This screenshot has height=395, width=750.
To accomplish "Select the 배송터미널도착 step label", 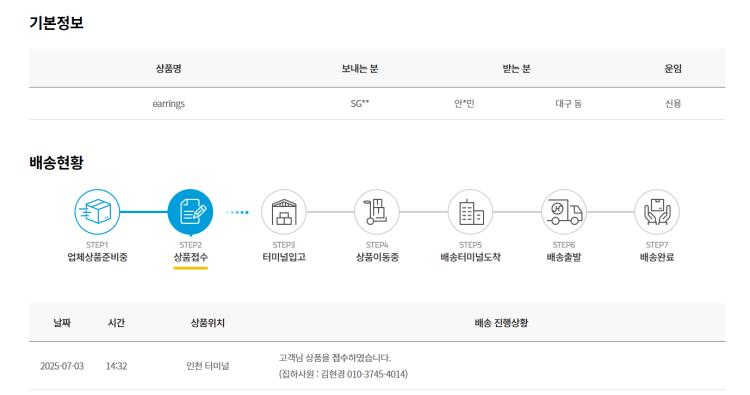I will pos(471,257).
